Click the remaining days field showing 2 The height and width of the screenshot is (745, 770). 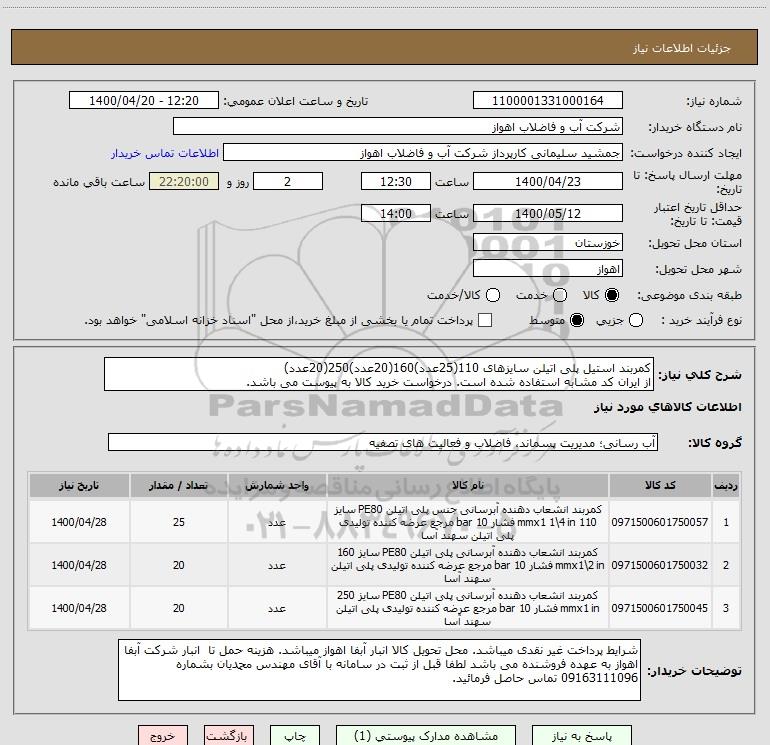click(x=288, y=182)
